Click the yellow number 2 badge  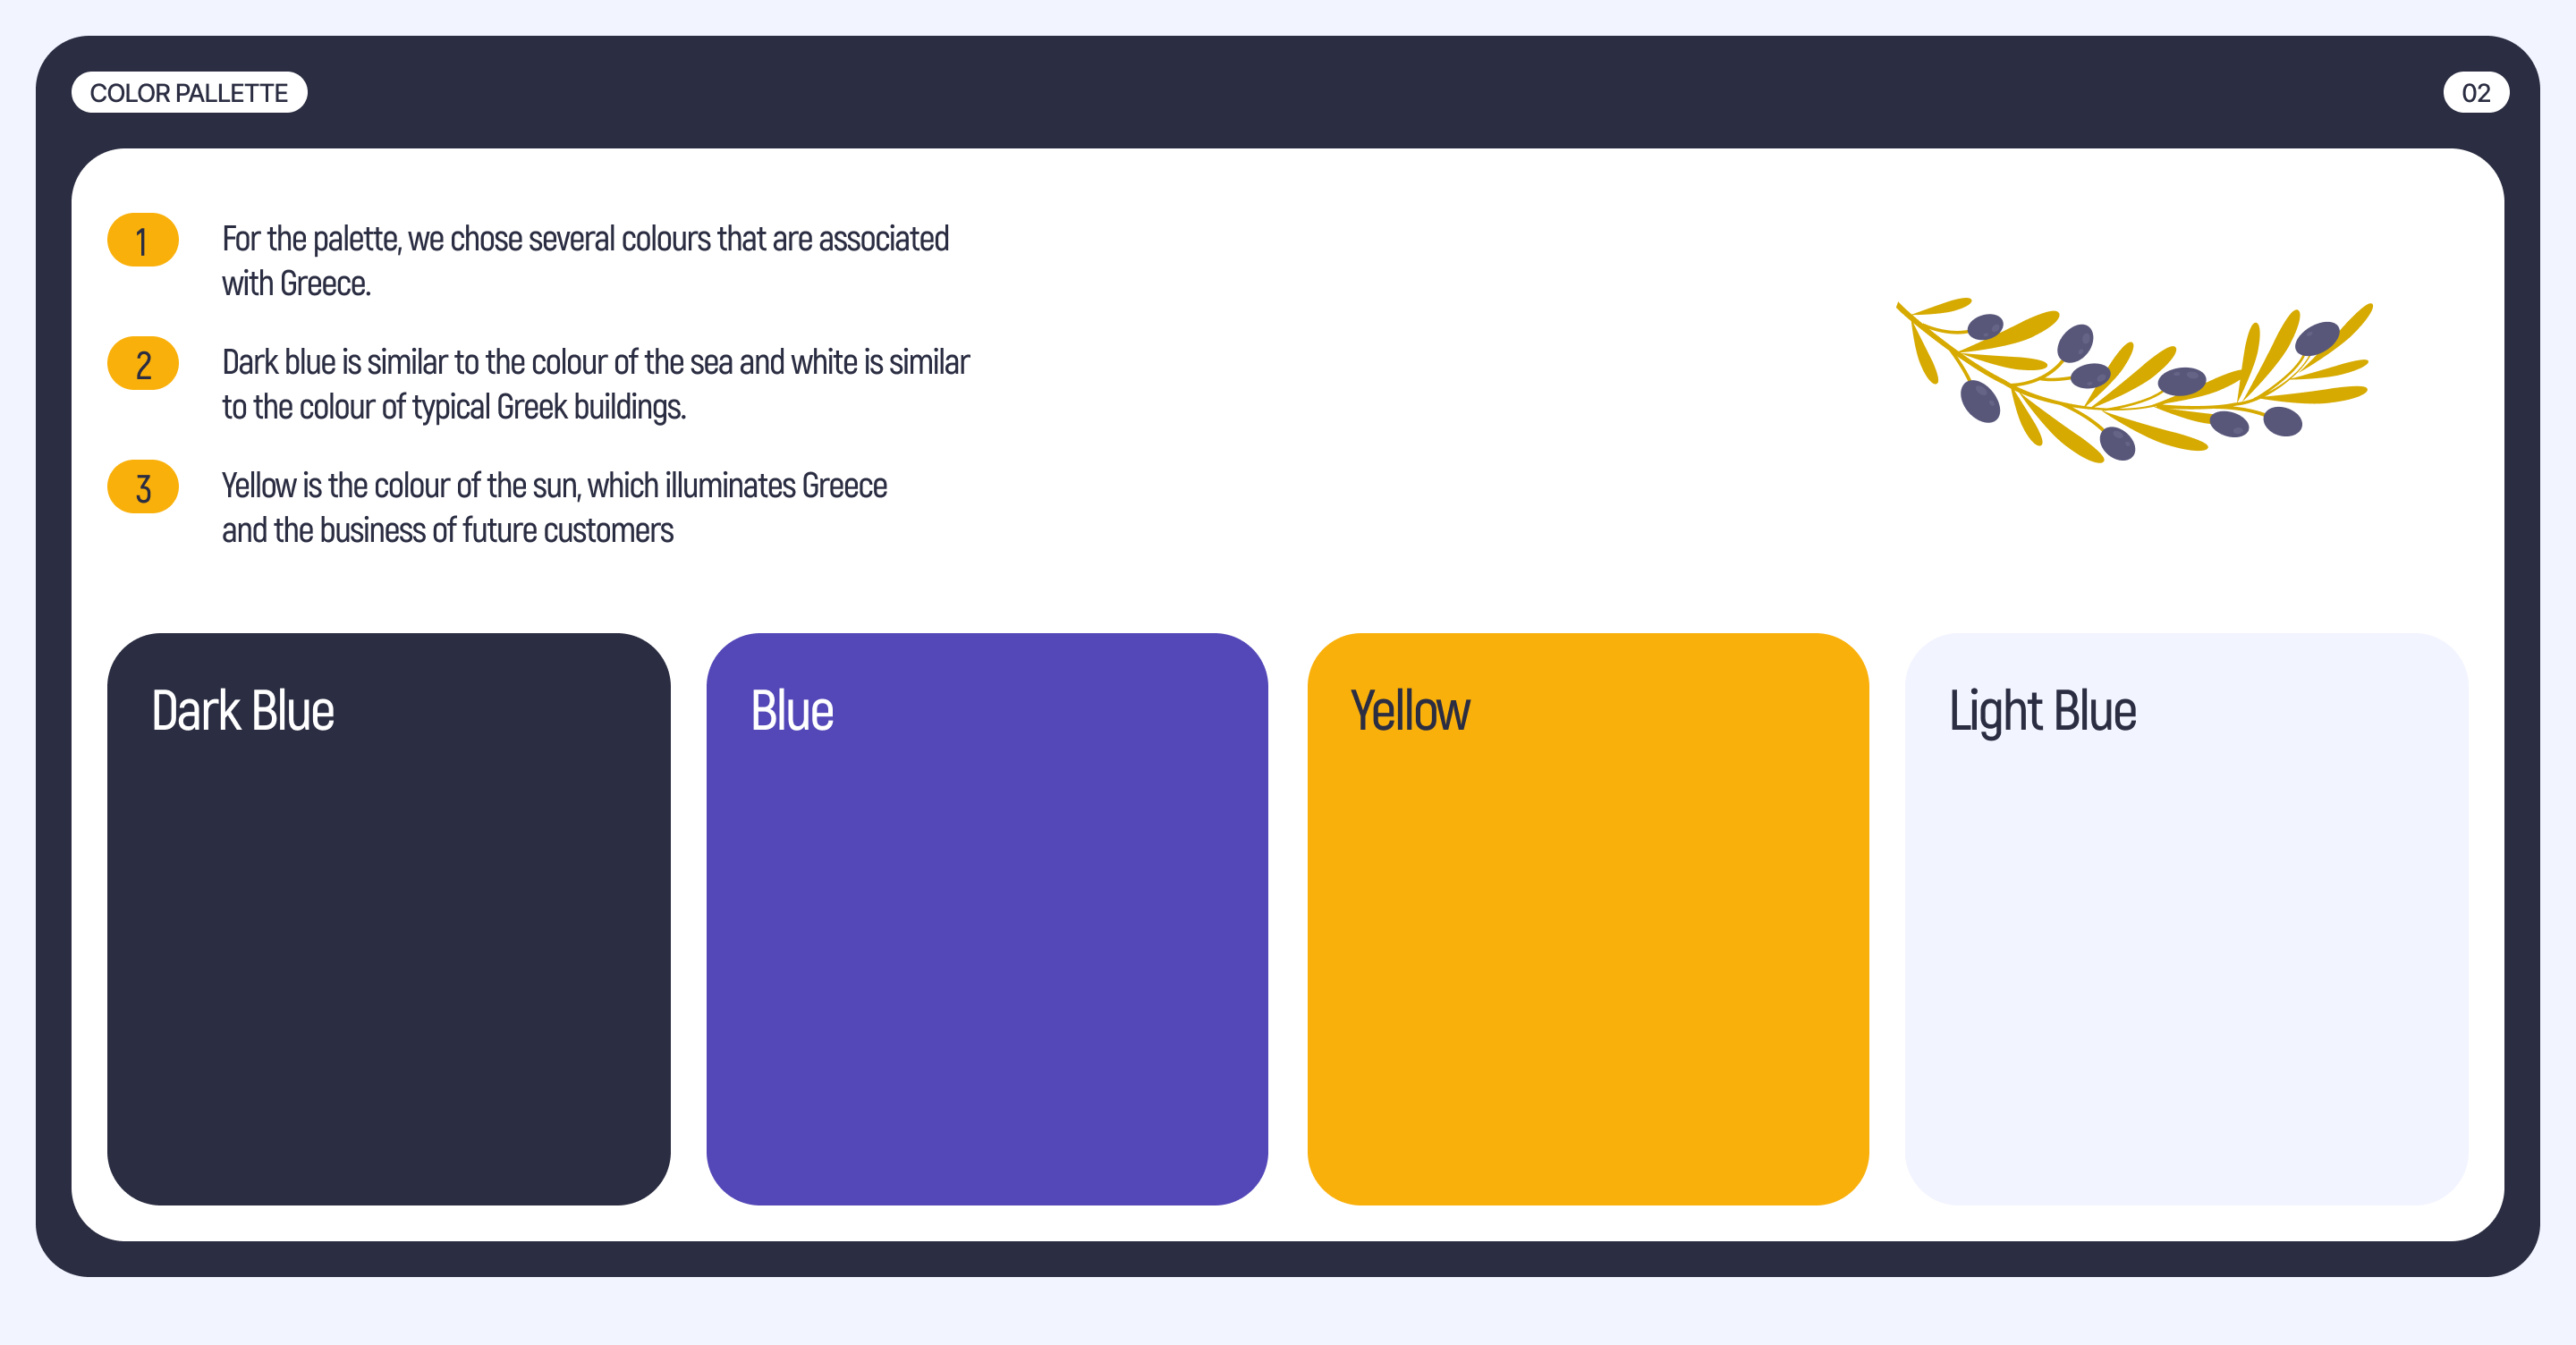(x=143, y=364)
